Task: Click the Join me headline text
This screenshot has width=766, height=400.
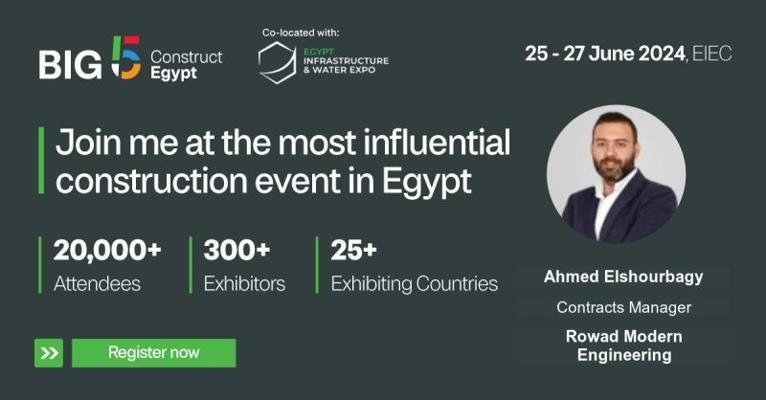Action: click(283, 162)
